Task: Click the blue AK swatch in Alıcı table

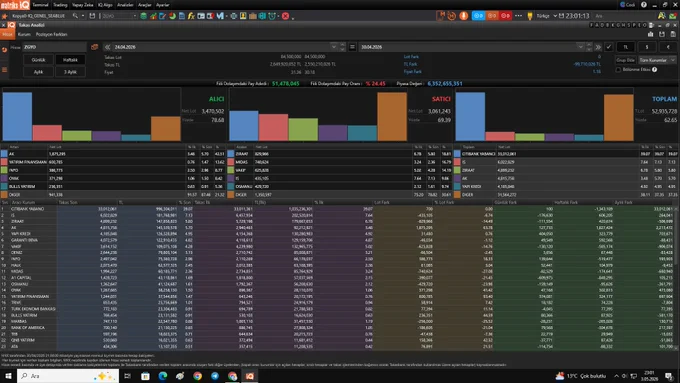Action: coord(4,154)
